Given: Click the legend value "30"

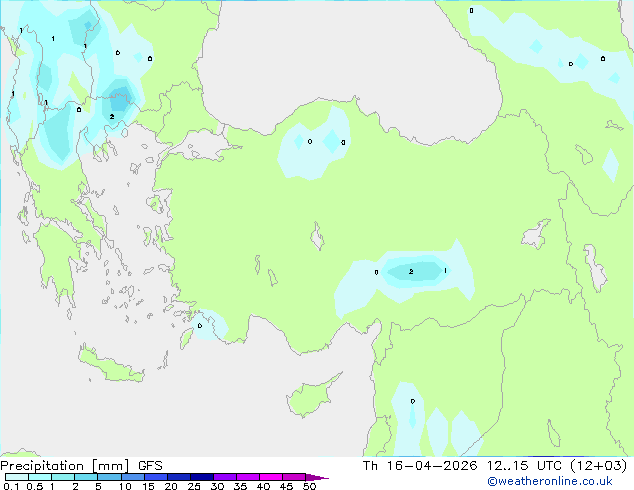Looking at the screenshot, I should point(217,486).
